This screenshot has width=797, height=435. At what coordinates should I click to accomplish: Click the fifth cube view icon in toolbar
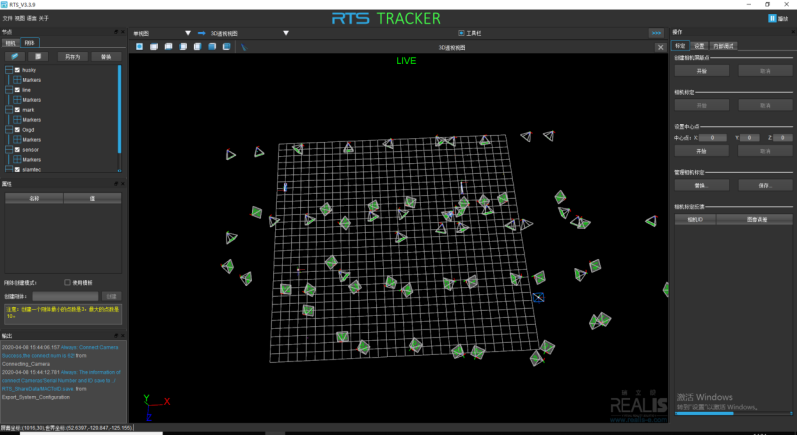pos(197,47)
